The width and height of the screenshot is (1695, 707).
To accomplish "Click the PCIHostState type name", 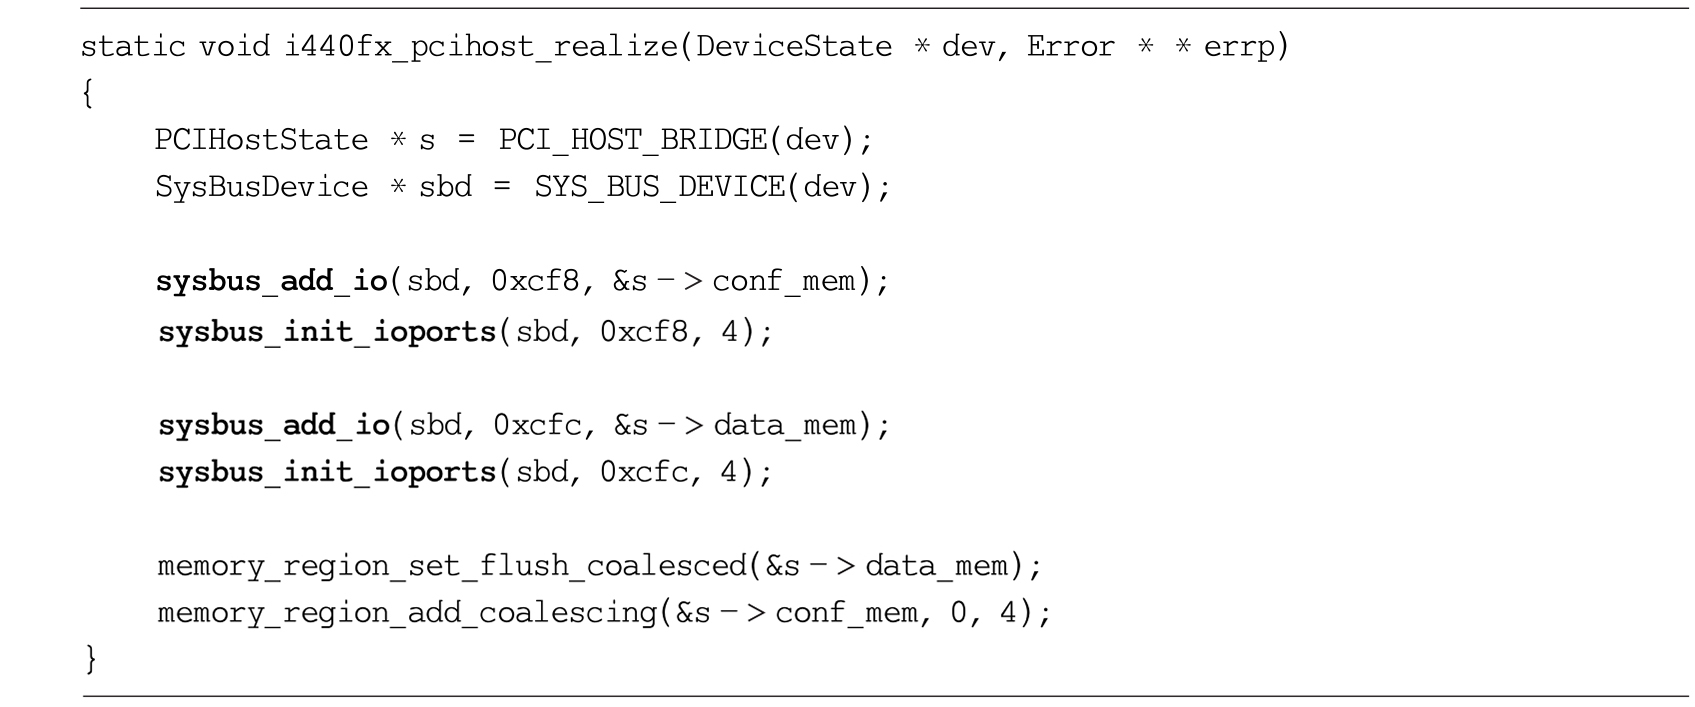I will 261,140.
